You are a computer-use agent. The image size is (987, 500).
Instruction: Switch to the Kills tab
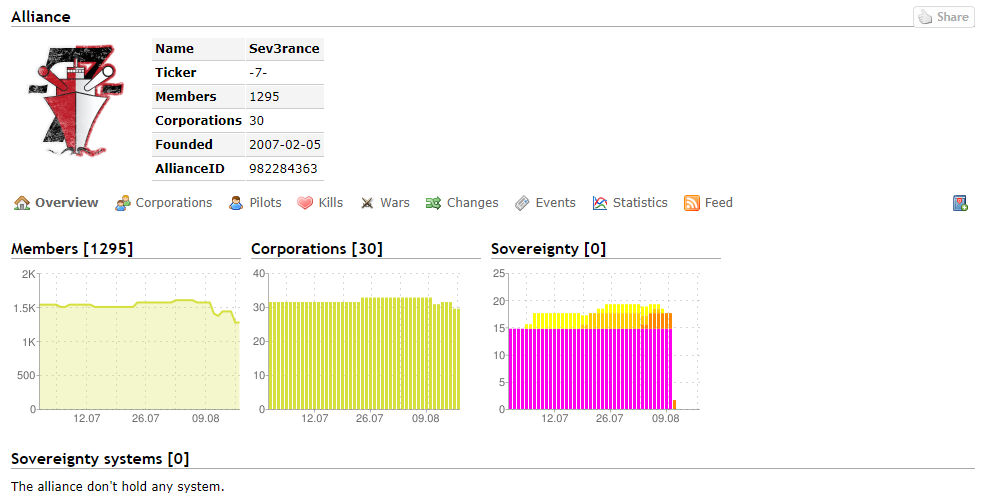pyautogui.click(x=330, y=203)
